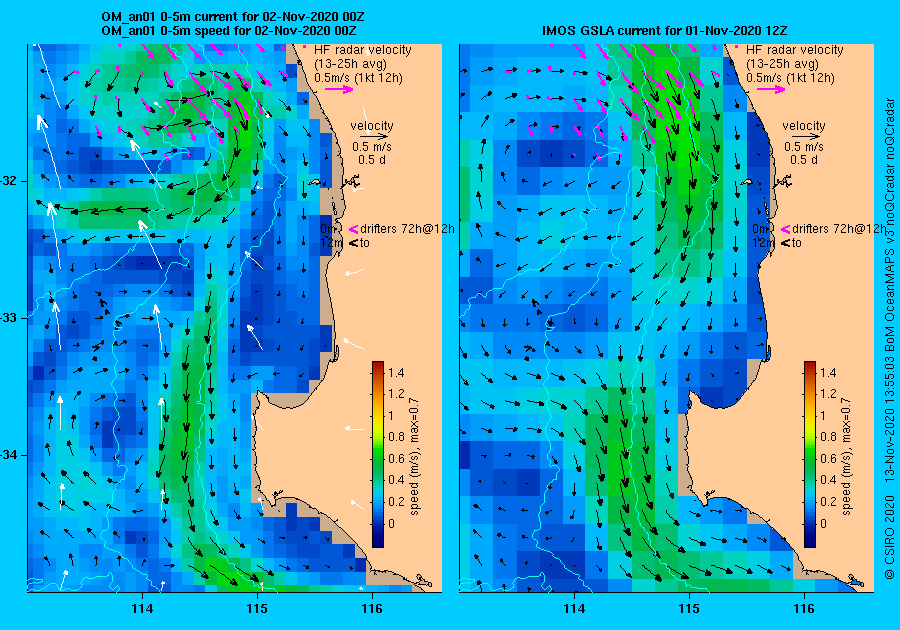Click the magenta drifters arrowhead in IMOS GSLA map
The width and height of the screenshot is (900, 630).
pyautogui.click(x=785, y=229)
